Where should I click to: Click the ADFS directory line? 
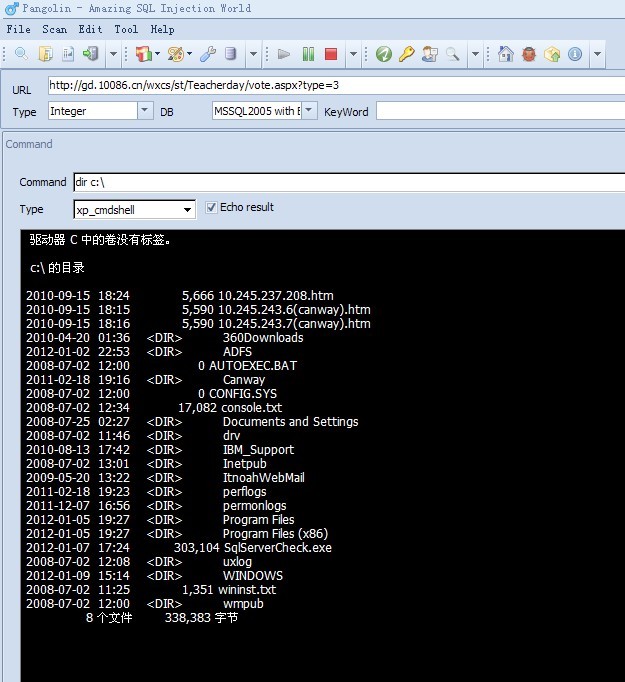point(139,351)
